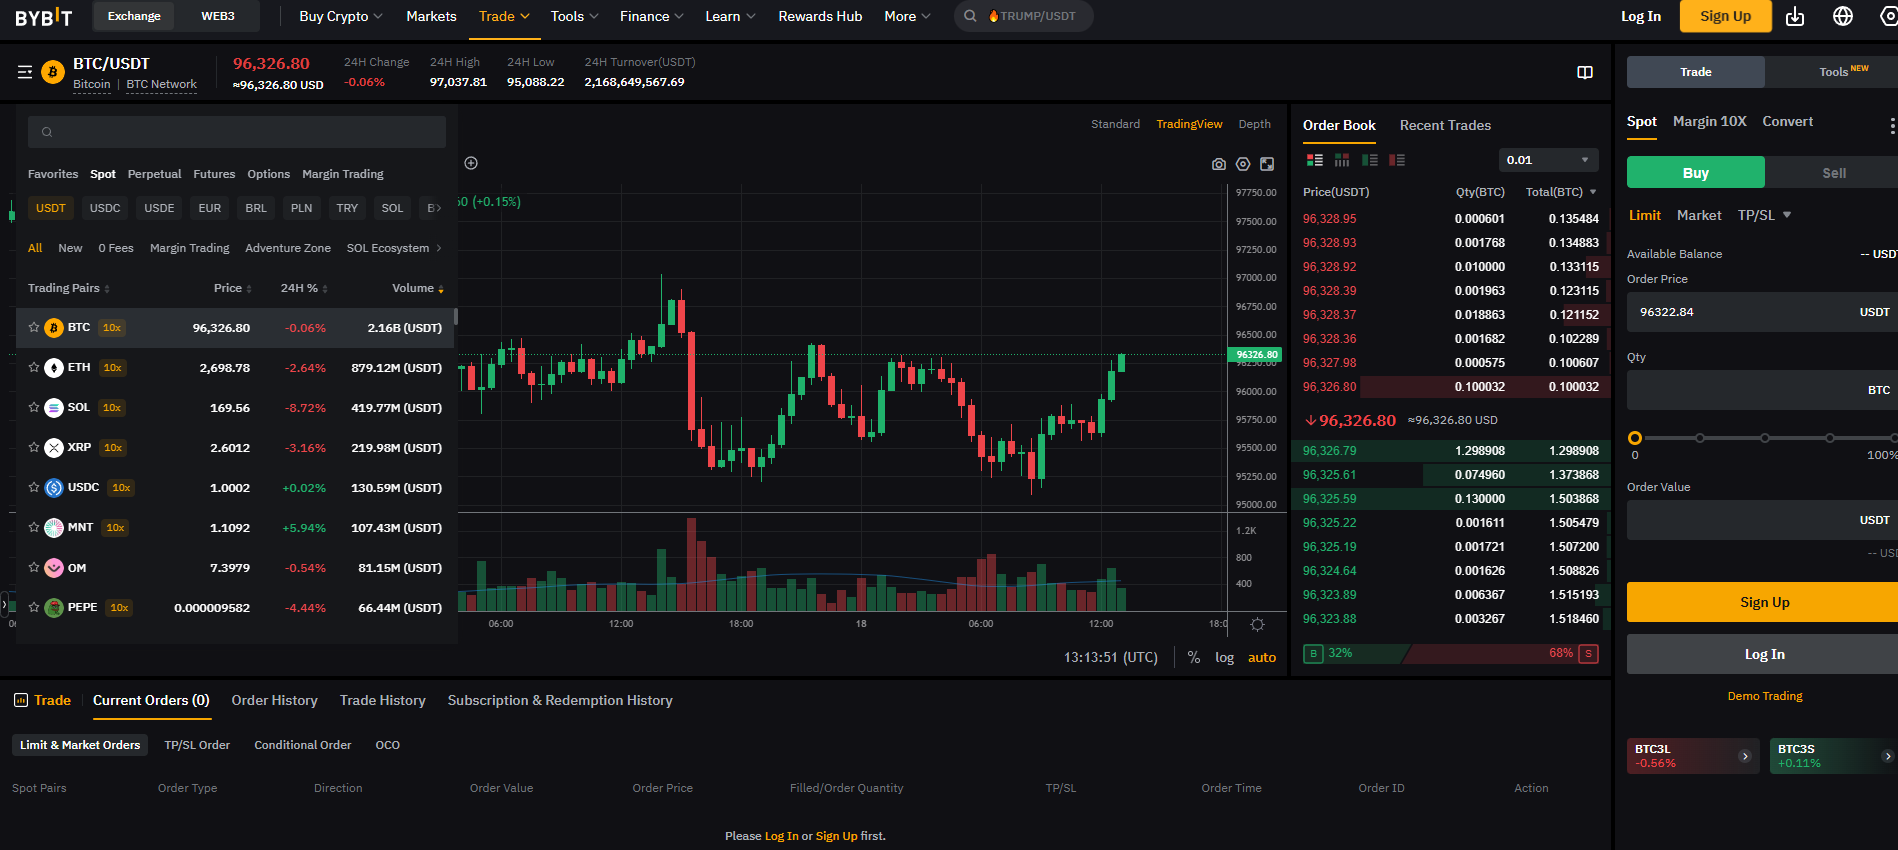This screenshot has height=850, width=1898.
Task: Toggle log scale on chart
Action: point(1224,657)
